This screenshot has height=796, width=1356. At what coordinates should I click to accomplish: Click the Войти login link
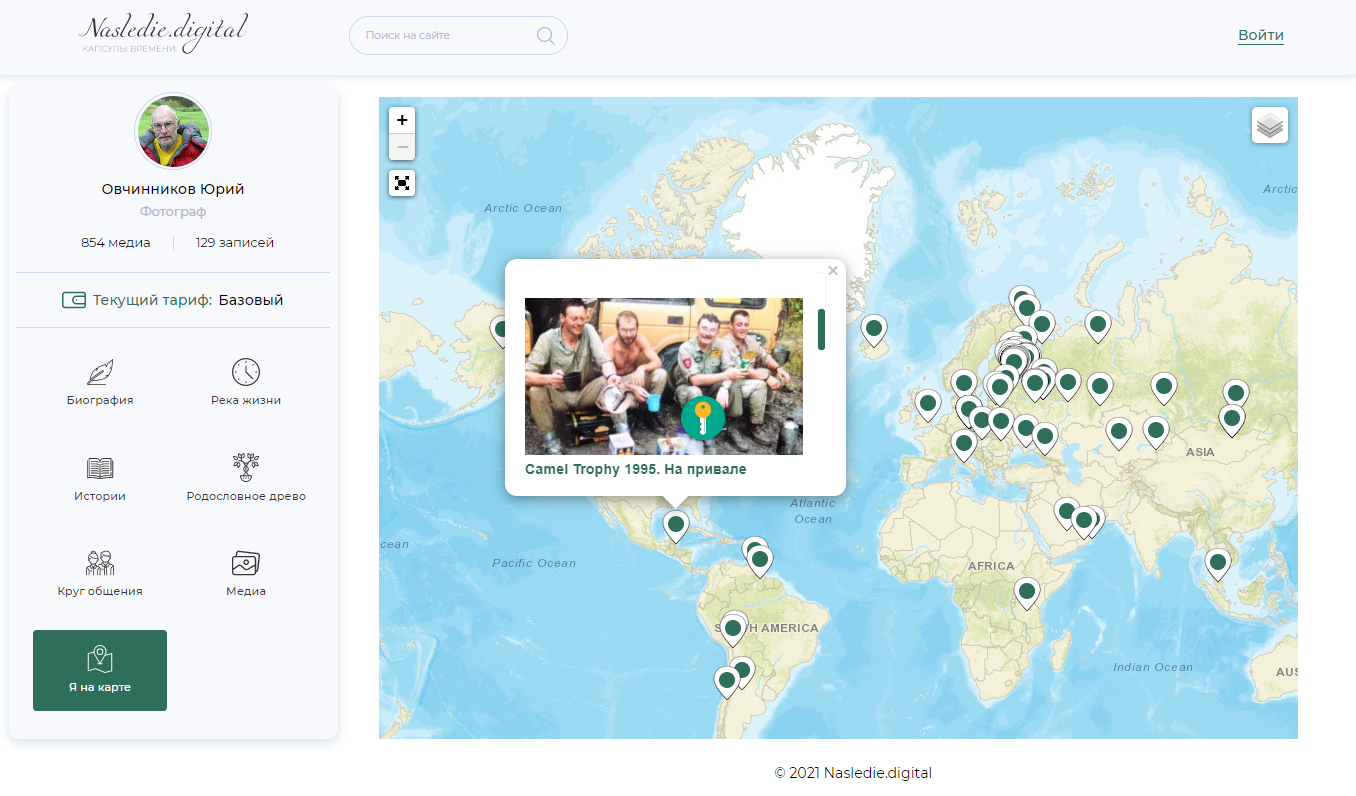pyautogui.click(x=1261, y=35)
